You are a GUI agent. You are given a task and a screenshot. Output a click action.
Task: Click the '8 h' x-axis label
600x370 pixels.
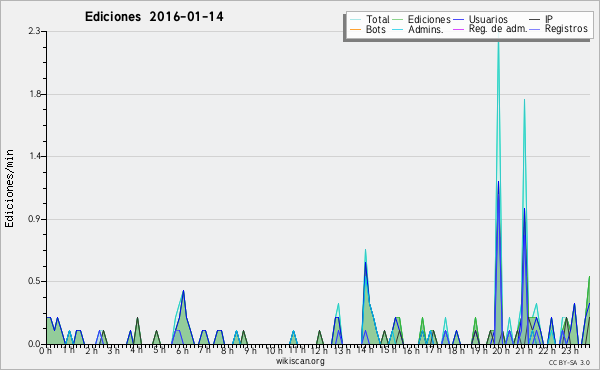[227, 351]
